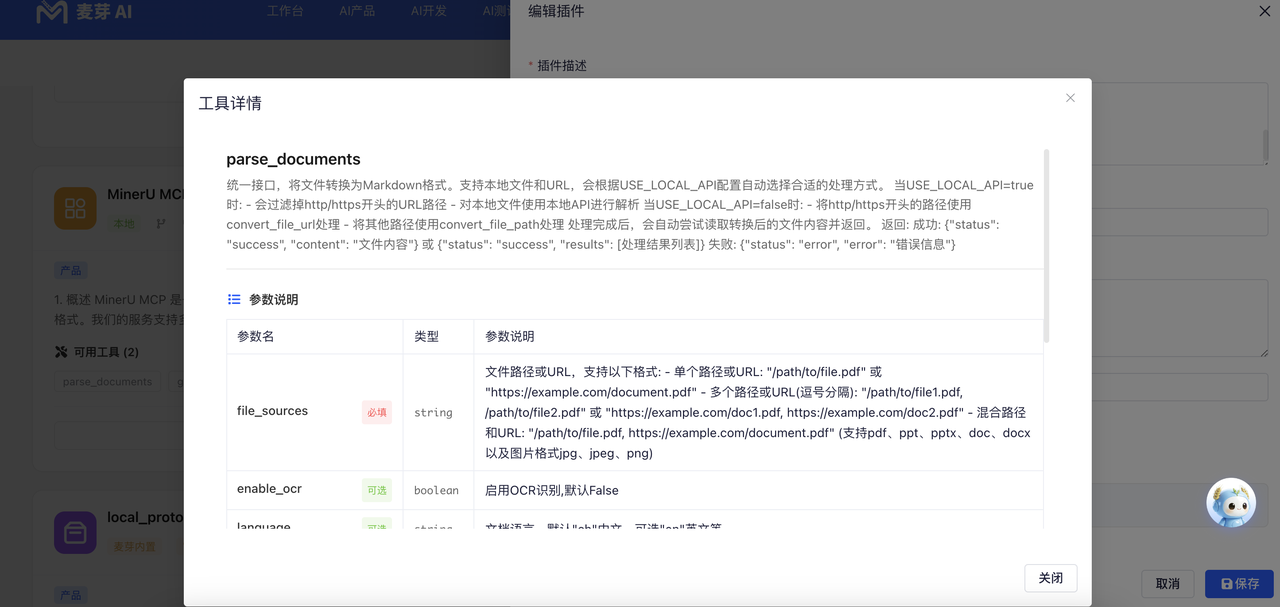
Task: Click the 麦芽 AI logo
Action: pyautogui.click(x=83, y=13)
